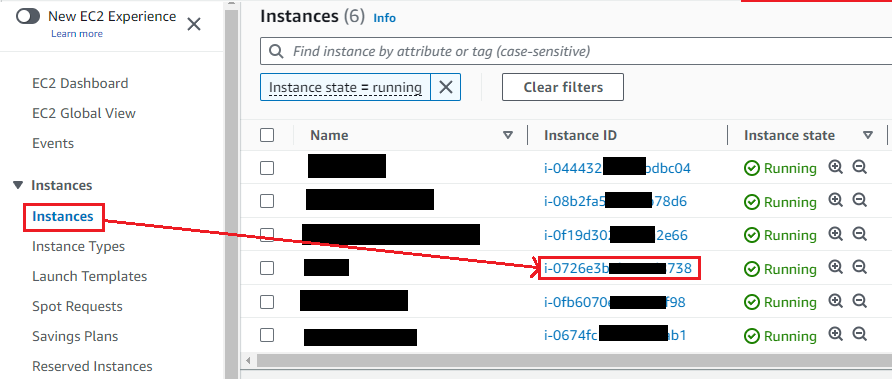The height and width of the screenshot is (379, 892).
Task: Collapse the Instances section triangle
Action: tap(18, 185)
